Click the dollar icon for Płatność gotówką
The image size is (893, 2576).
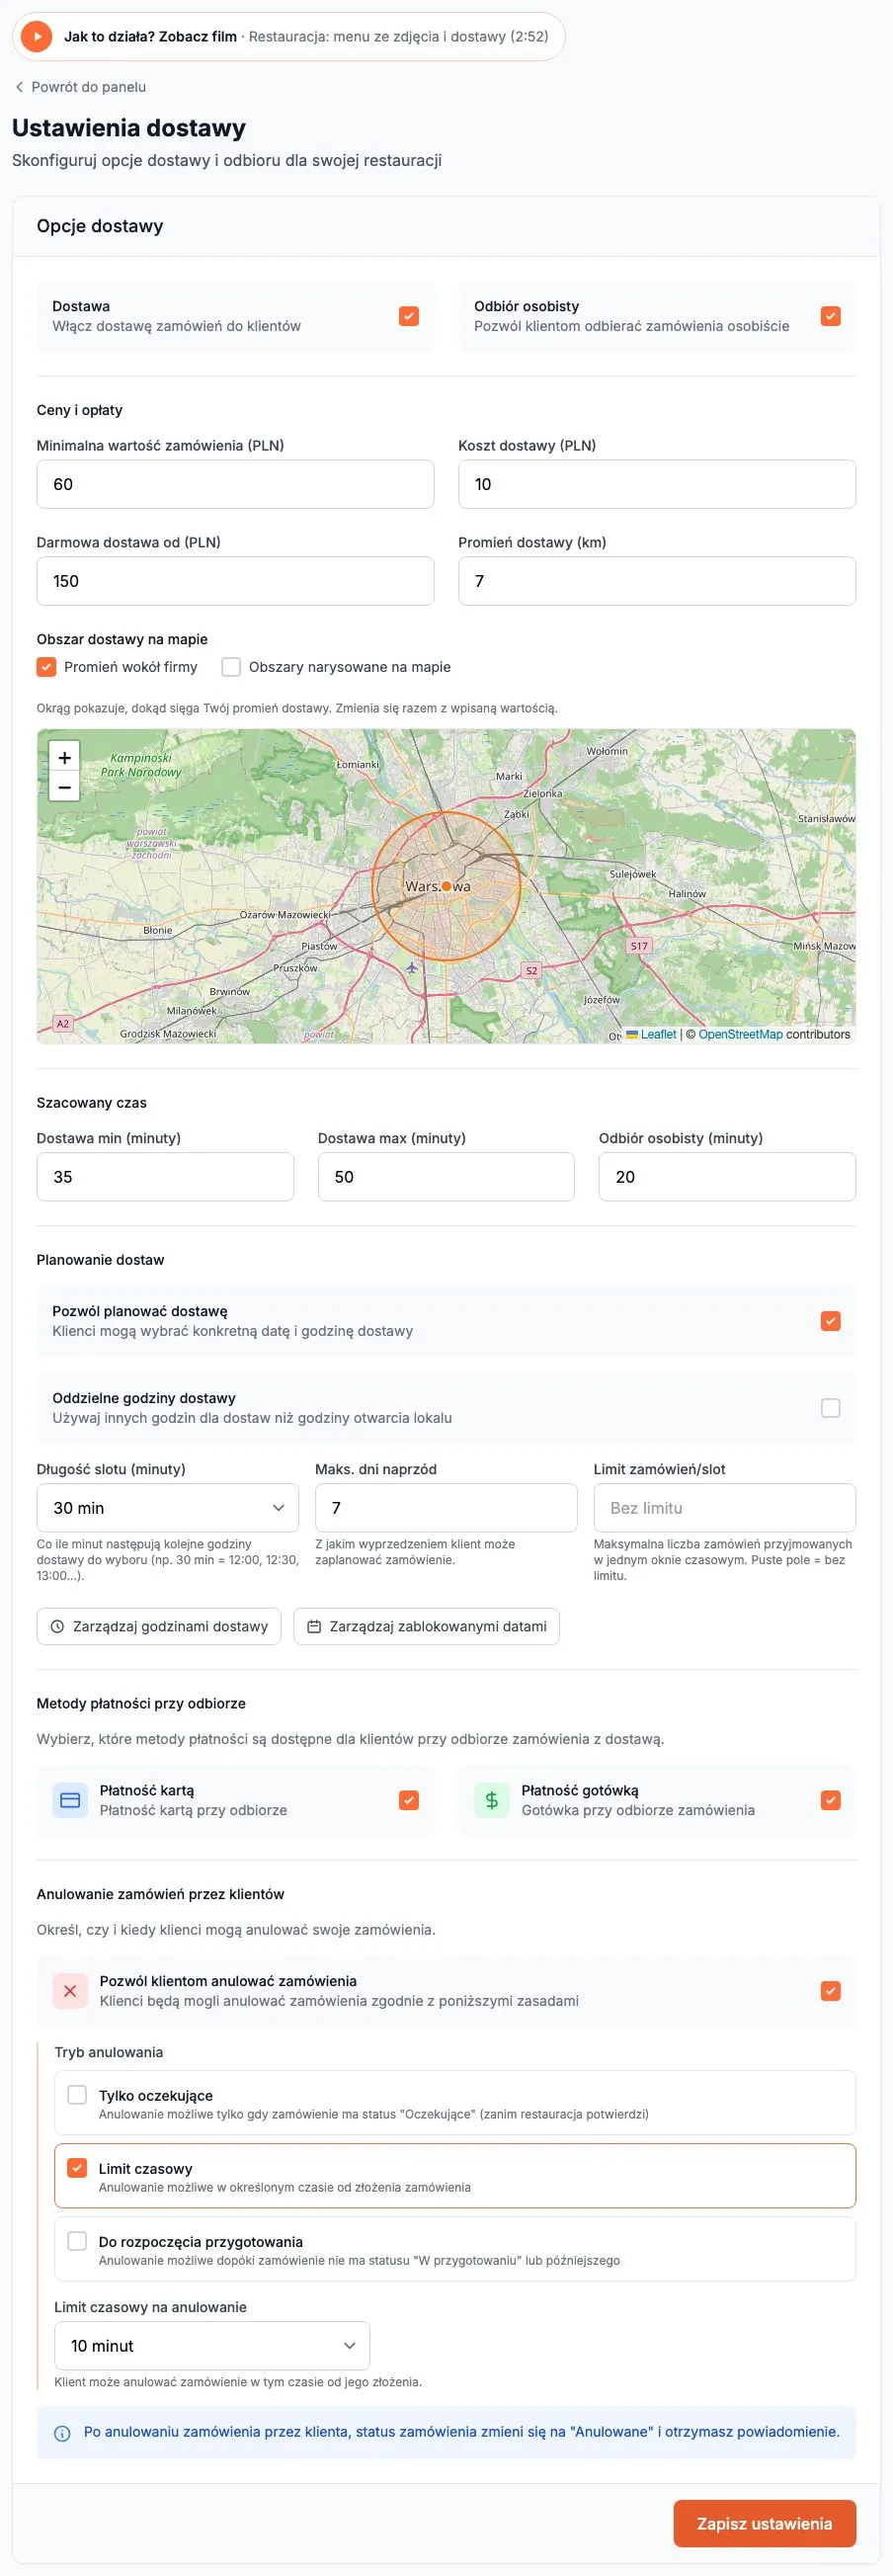coord(492,1800)
